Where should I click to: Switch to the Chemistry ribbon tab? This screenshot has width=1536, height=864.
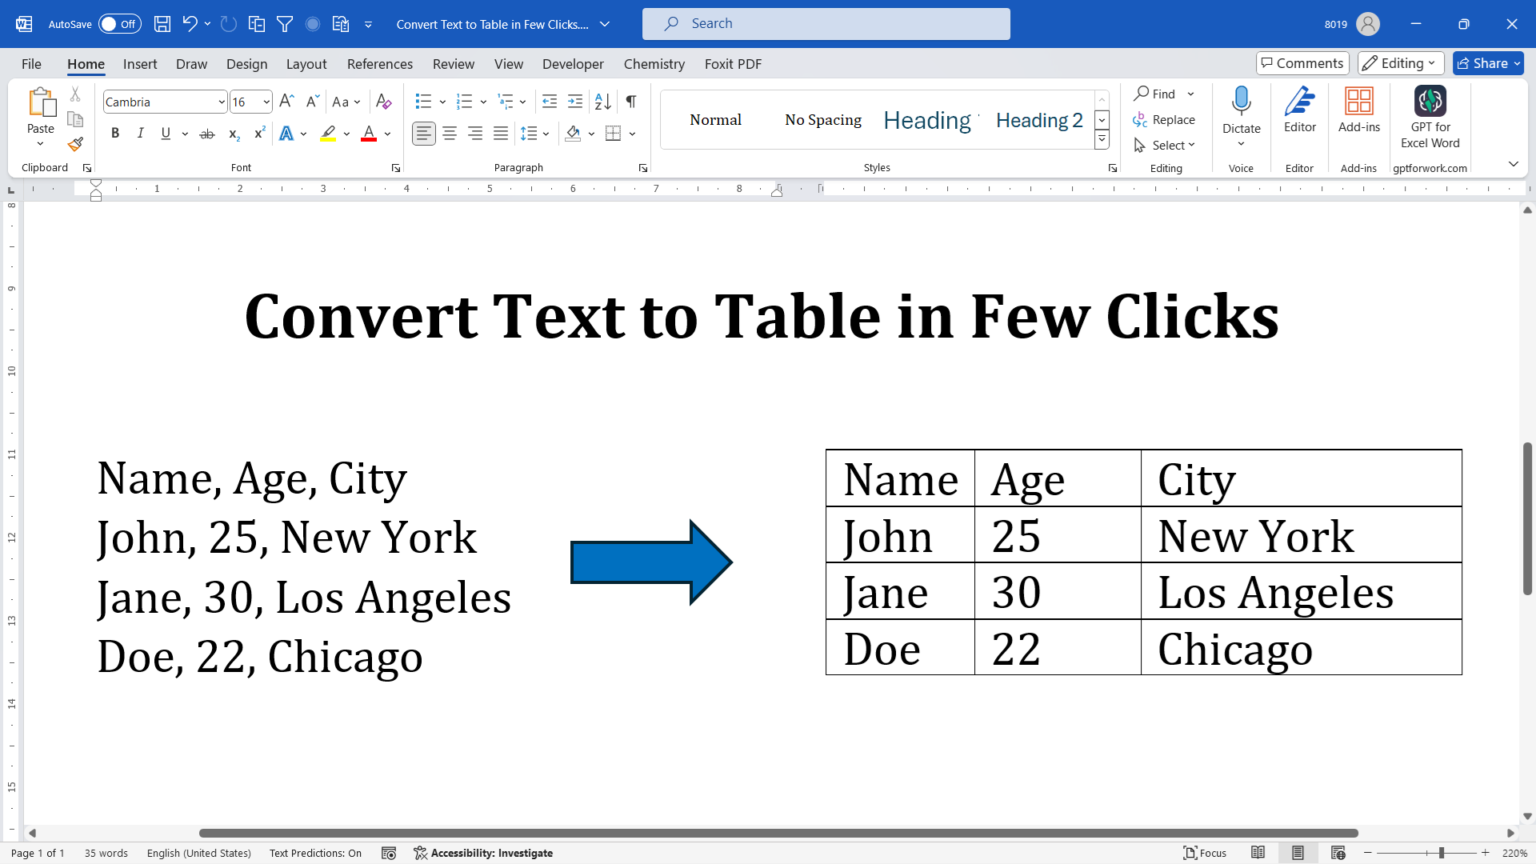(653, 63)
